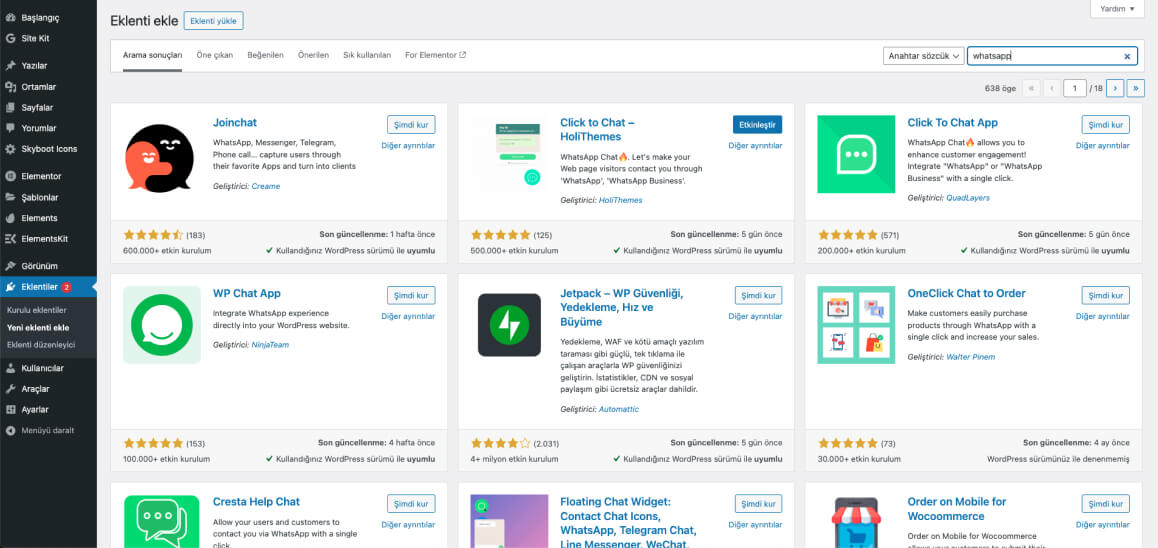Select Yeni eklenti ekle submenu item

(38, 327)
